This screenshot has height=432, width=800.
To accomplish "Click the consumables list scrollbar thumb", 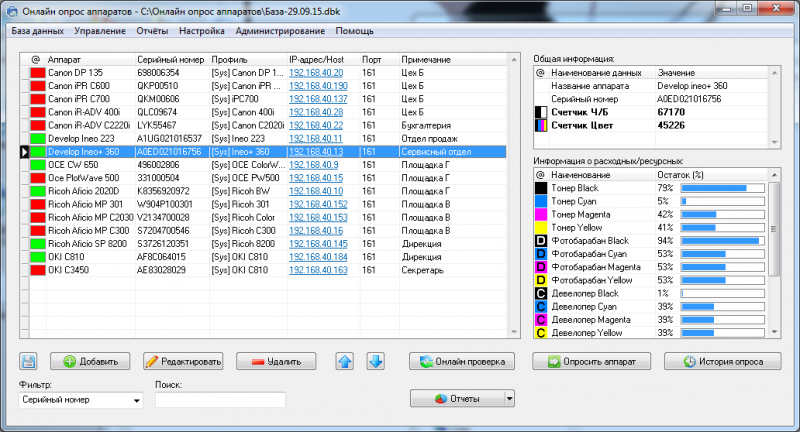I will point(774,228).
